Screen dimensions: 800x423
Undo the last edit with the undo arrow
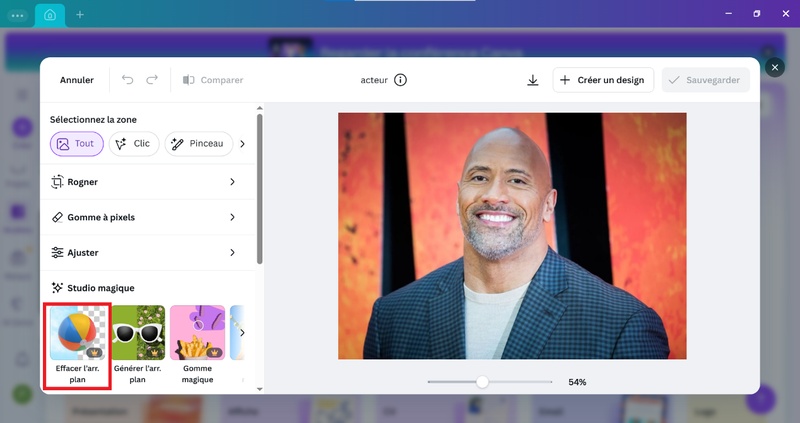click(x=128, y=80)
